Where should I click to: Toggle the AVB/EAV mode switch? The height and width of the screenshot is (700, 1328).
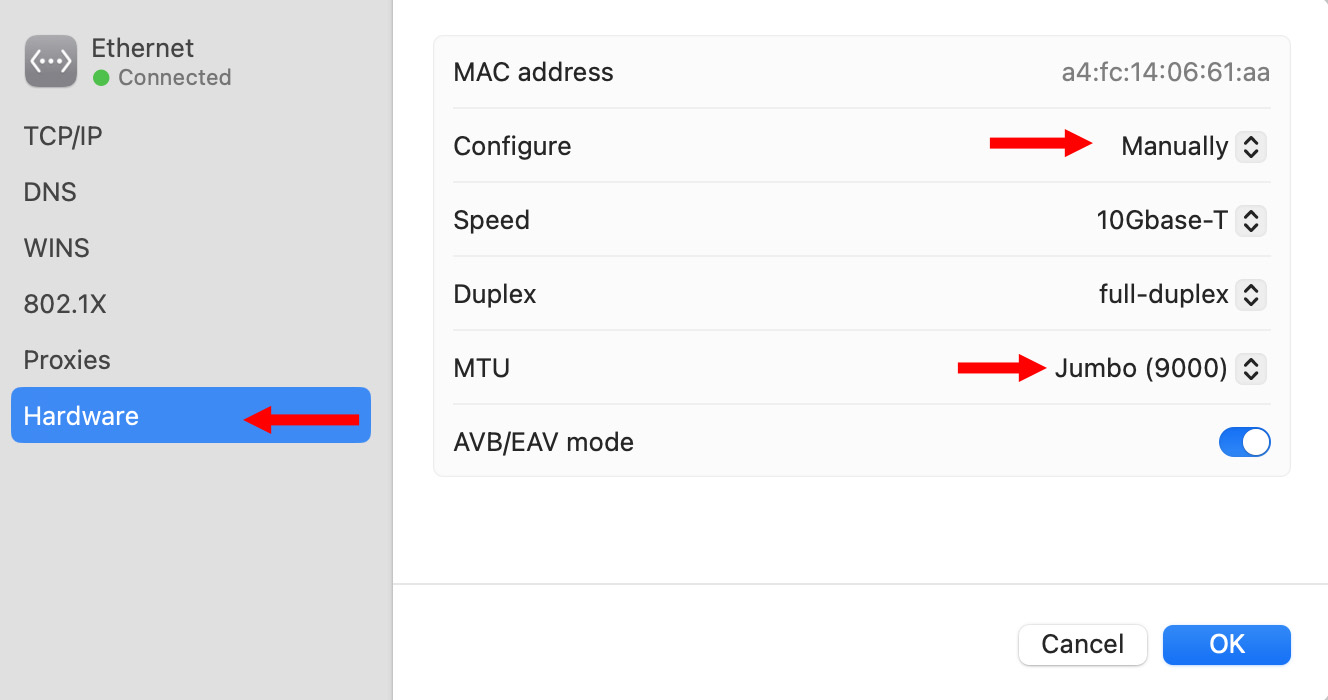tap(1244, 442)
